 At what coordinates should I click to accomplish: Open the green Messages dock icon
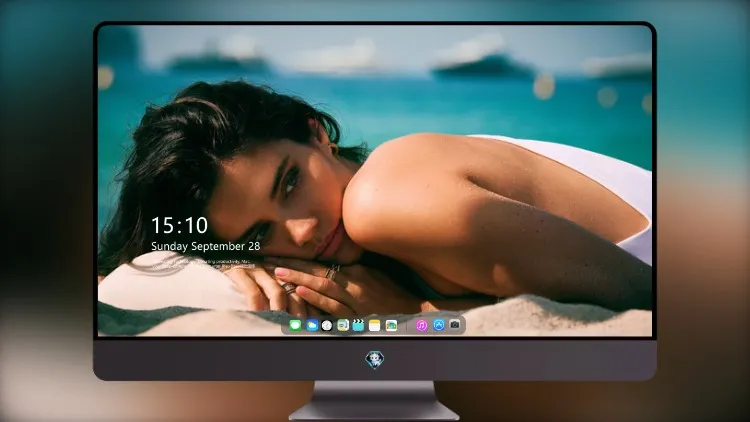296,325
